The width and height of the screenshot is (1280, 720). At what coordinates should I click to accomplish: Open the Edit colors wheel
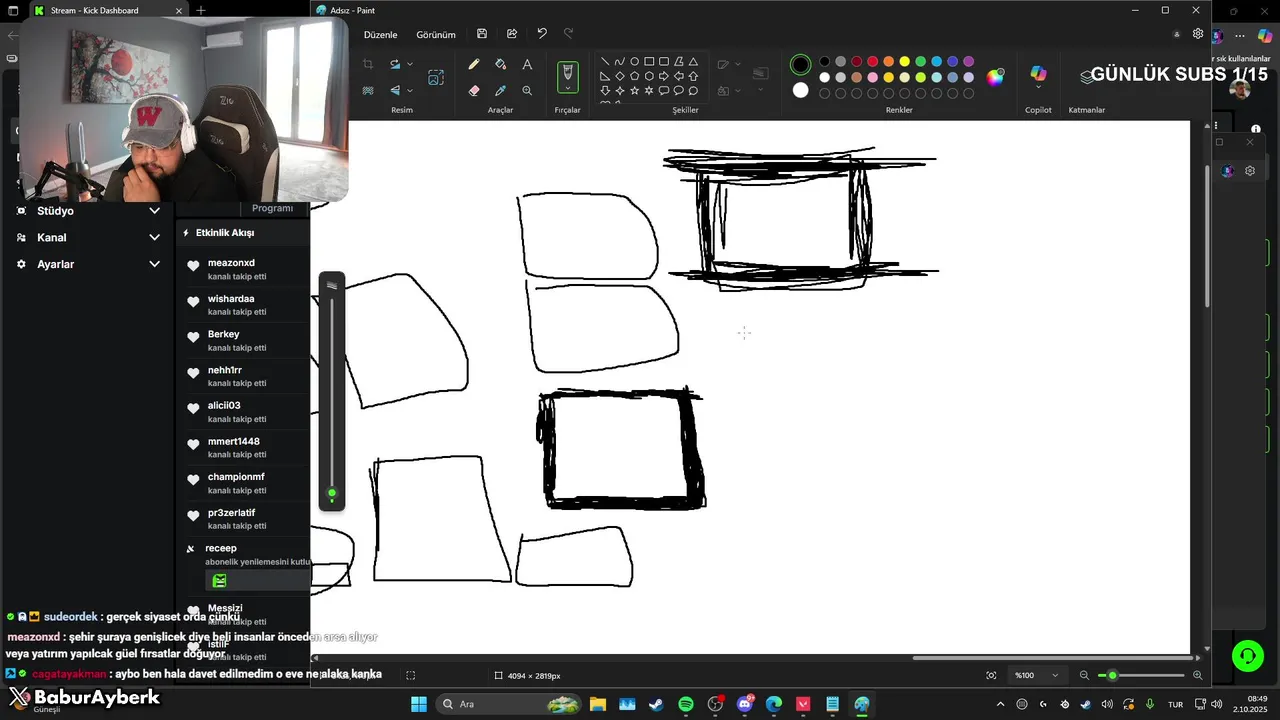(x=995, y=77)
